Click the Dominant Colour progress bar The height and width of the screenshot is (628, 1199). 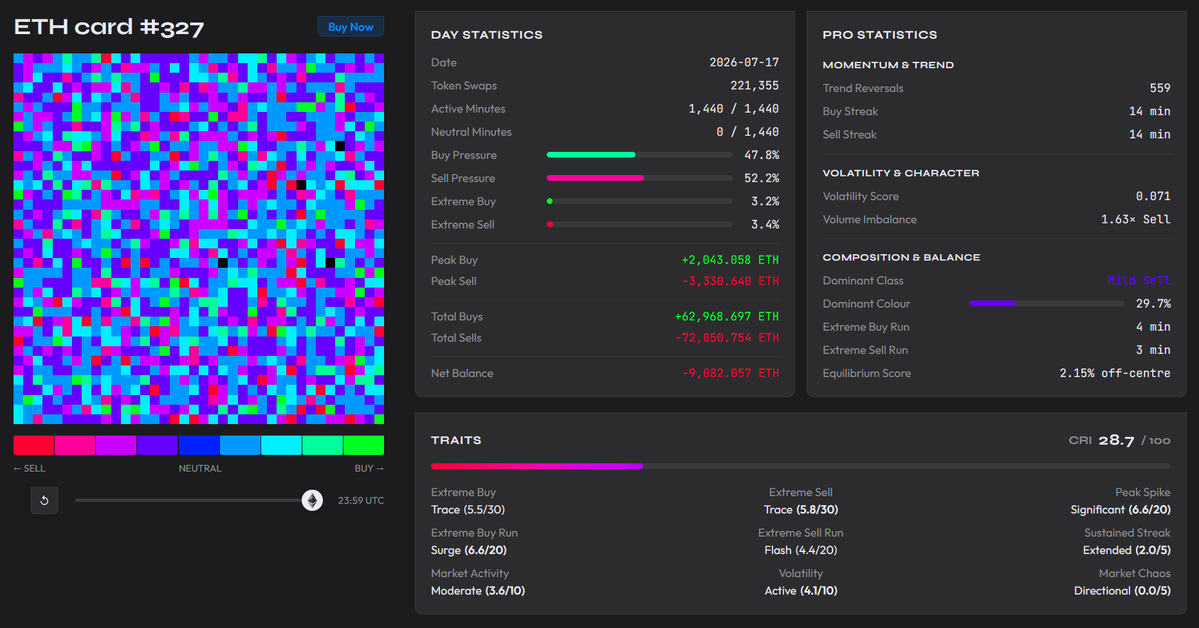point(1046,304)
